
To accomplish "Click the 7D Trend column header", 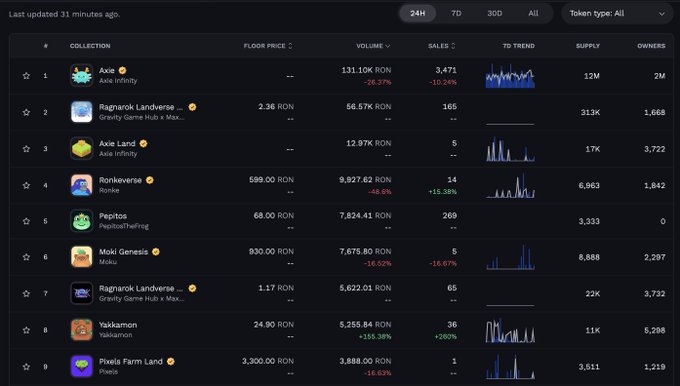I will click(518, 46).
